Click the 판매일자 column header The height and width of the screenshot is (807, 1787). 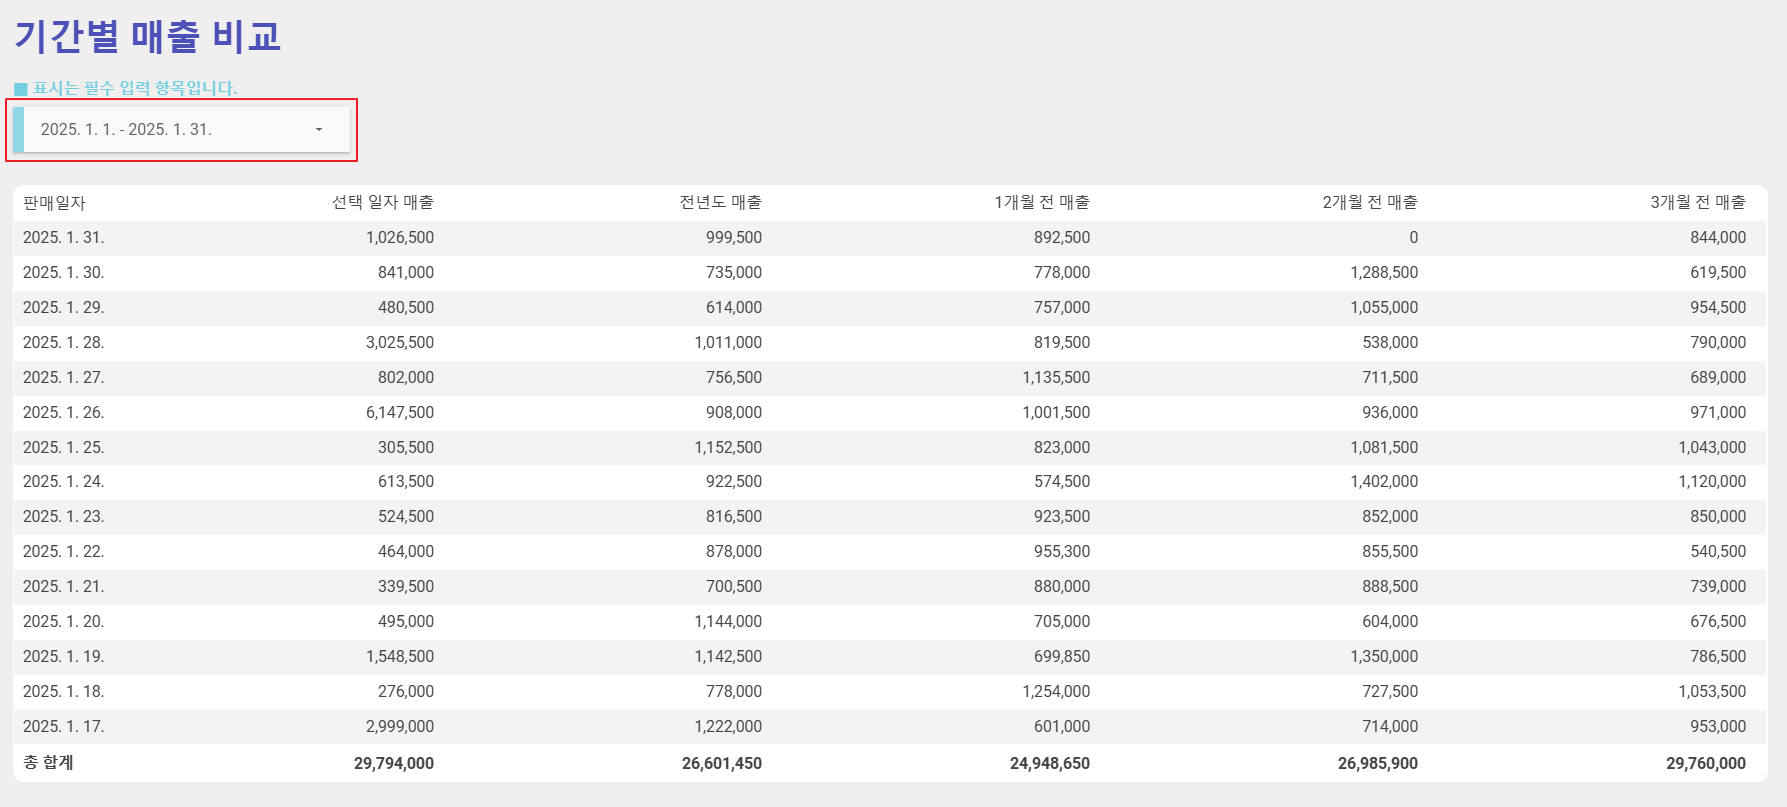click(54, 203)
